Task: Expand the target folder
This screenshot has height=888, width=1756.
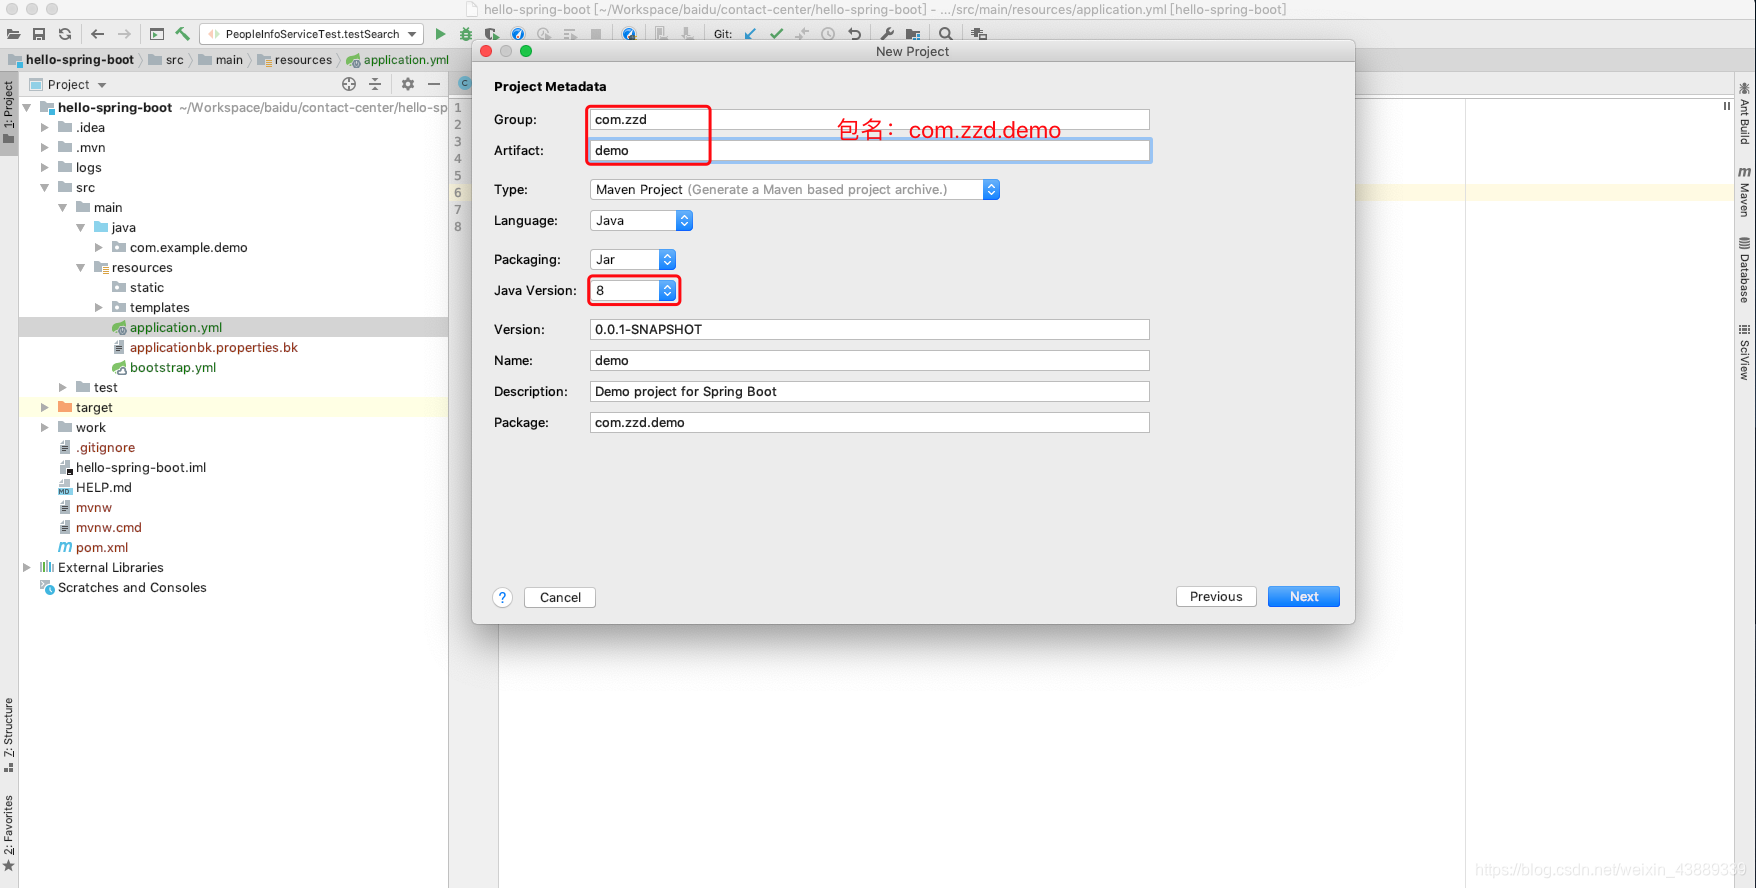Action: [44, 407]
